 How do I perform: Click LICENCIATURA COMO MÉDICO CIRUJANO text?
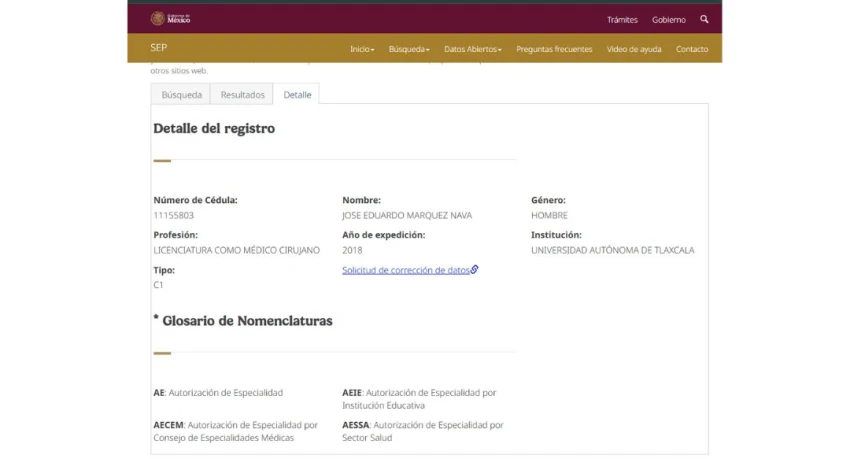pyautogui.click(x=236, y=250)
